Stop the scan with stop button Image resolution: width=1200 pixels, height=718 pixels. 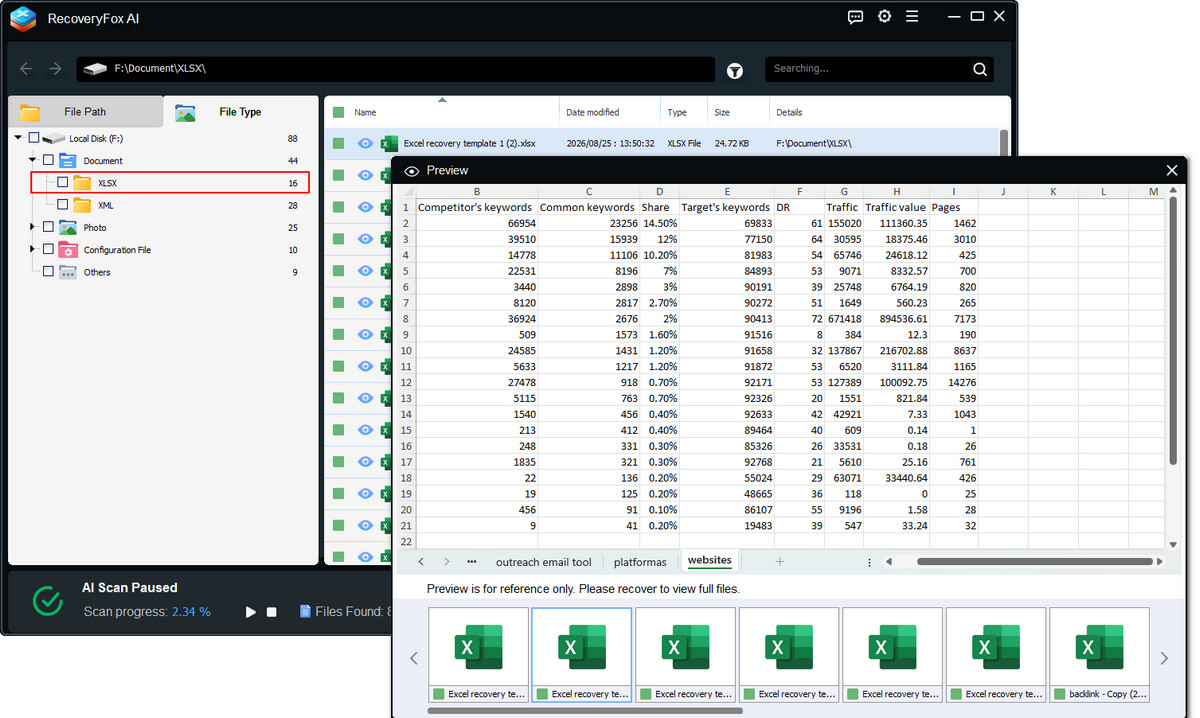point(271,612)
